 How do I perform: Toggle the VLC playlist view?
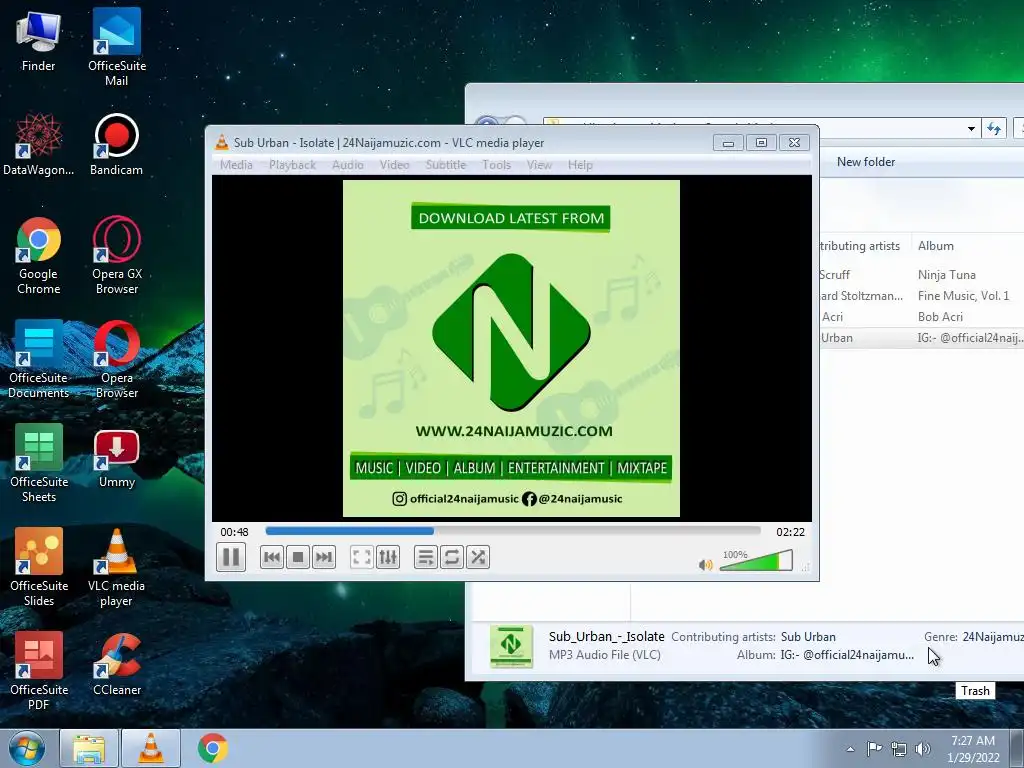[425, 557]
